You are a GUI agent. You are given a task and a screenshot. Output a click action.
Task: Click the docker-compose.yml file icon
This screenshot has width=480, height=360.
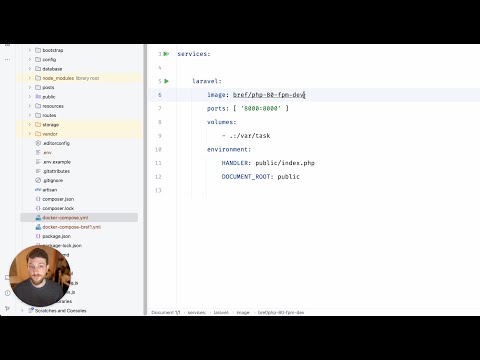[x=38, y=218]
